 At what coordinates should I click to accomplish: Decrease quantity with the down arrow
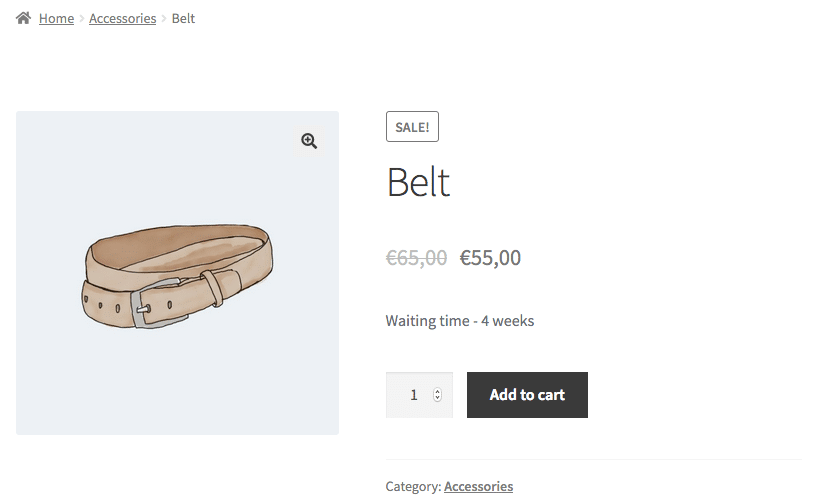coord(437,399)
